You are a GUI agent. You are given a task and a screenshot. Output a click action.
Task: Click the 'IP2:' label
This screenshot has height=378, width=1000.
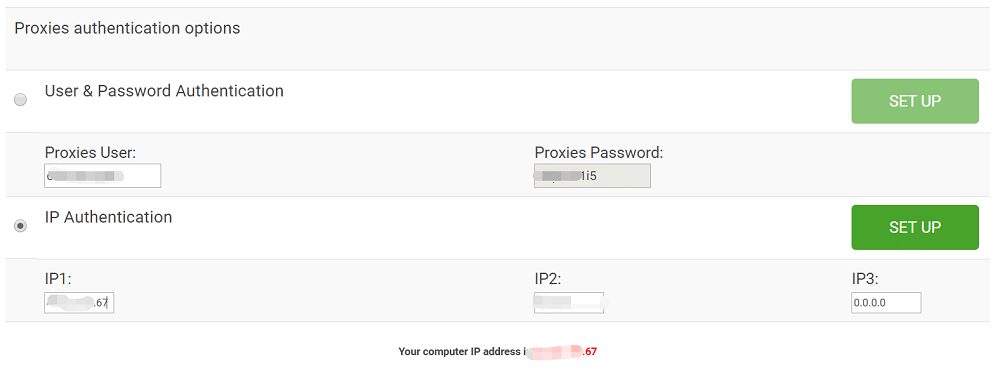click(548, 279)
